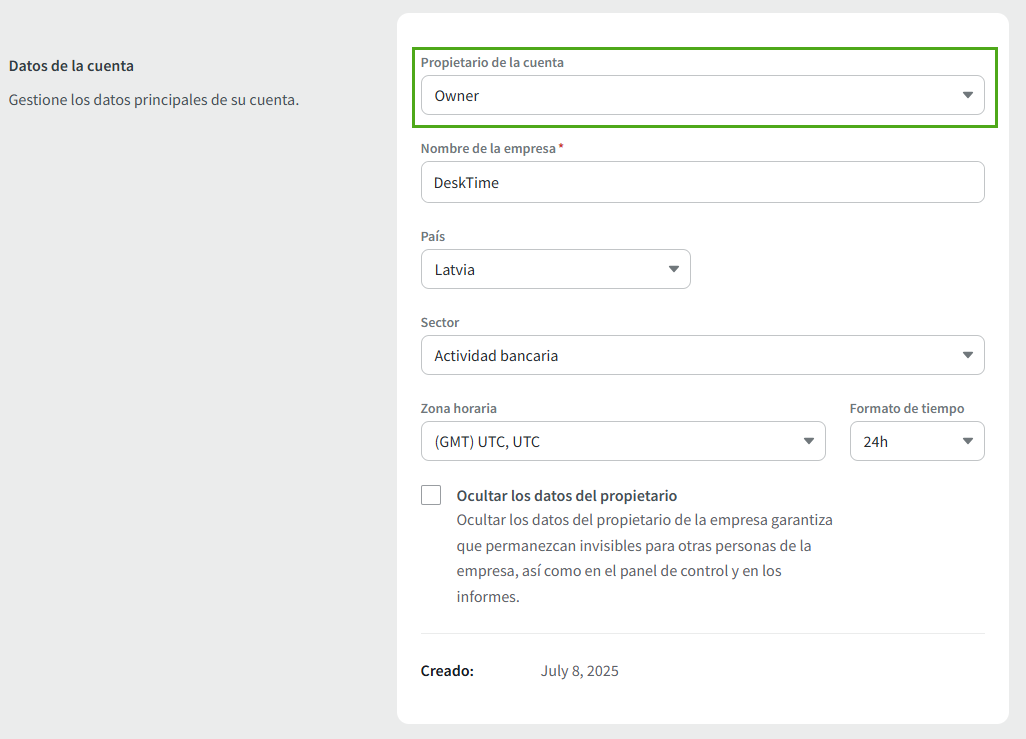This screenshot has width=1026, height=739.
Task: Click the 'Gestione los datos principales' description text
Action: [x=153, y=100]
